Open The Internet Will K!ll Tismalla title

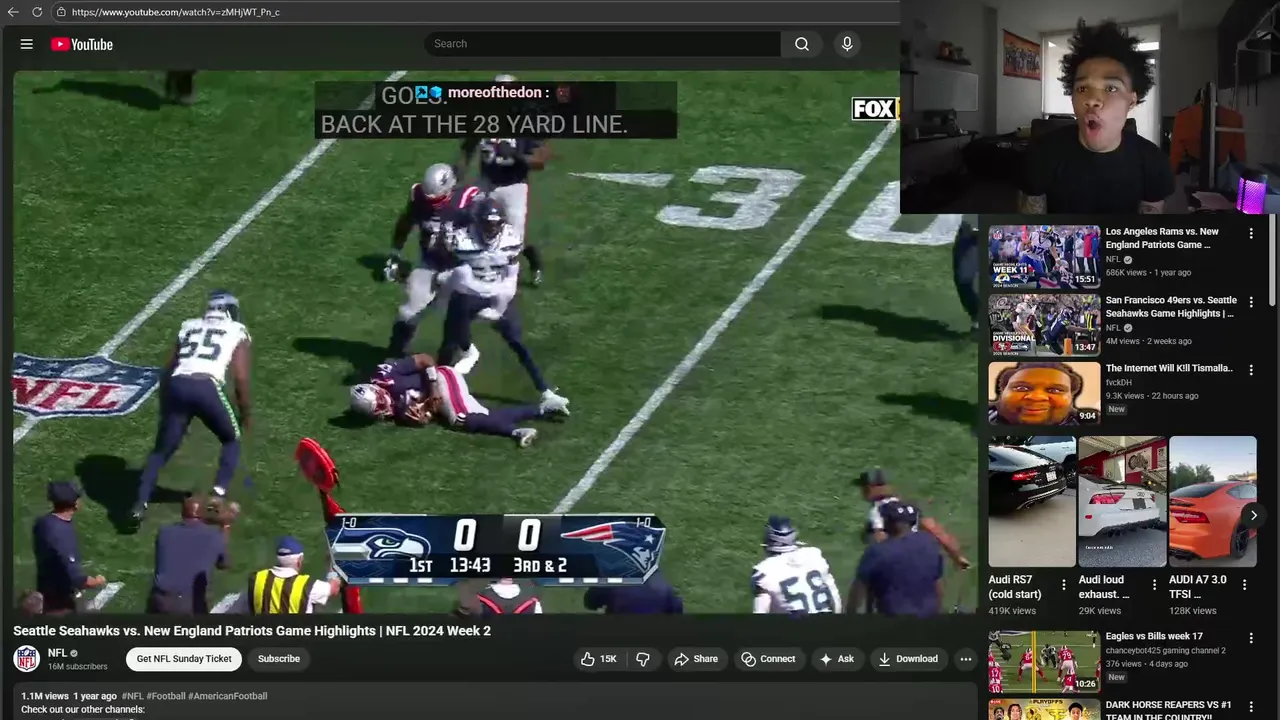point(1169,368)
